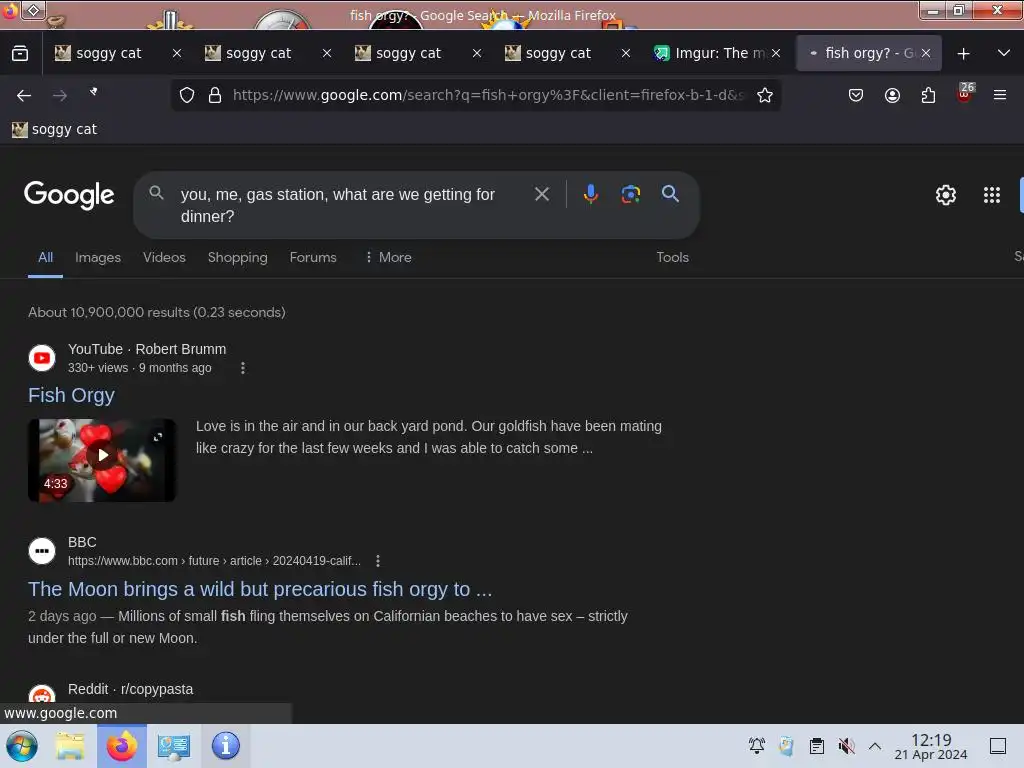Open search by image Lens icon
The height and width of the screenshot is (768, 1024).
[630, 194]
